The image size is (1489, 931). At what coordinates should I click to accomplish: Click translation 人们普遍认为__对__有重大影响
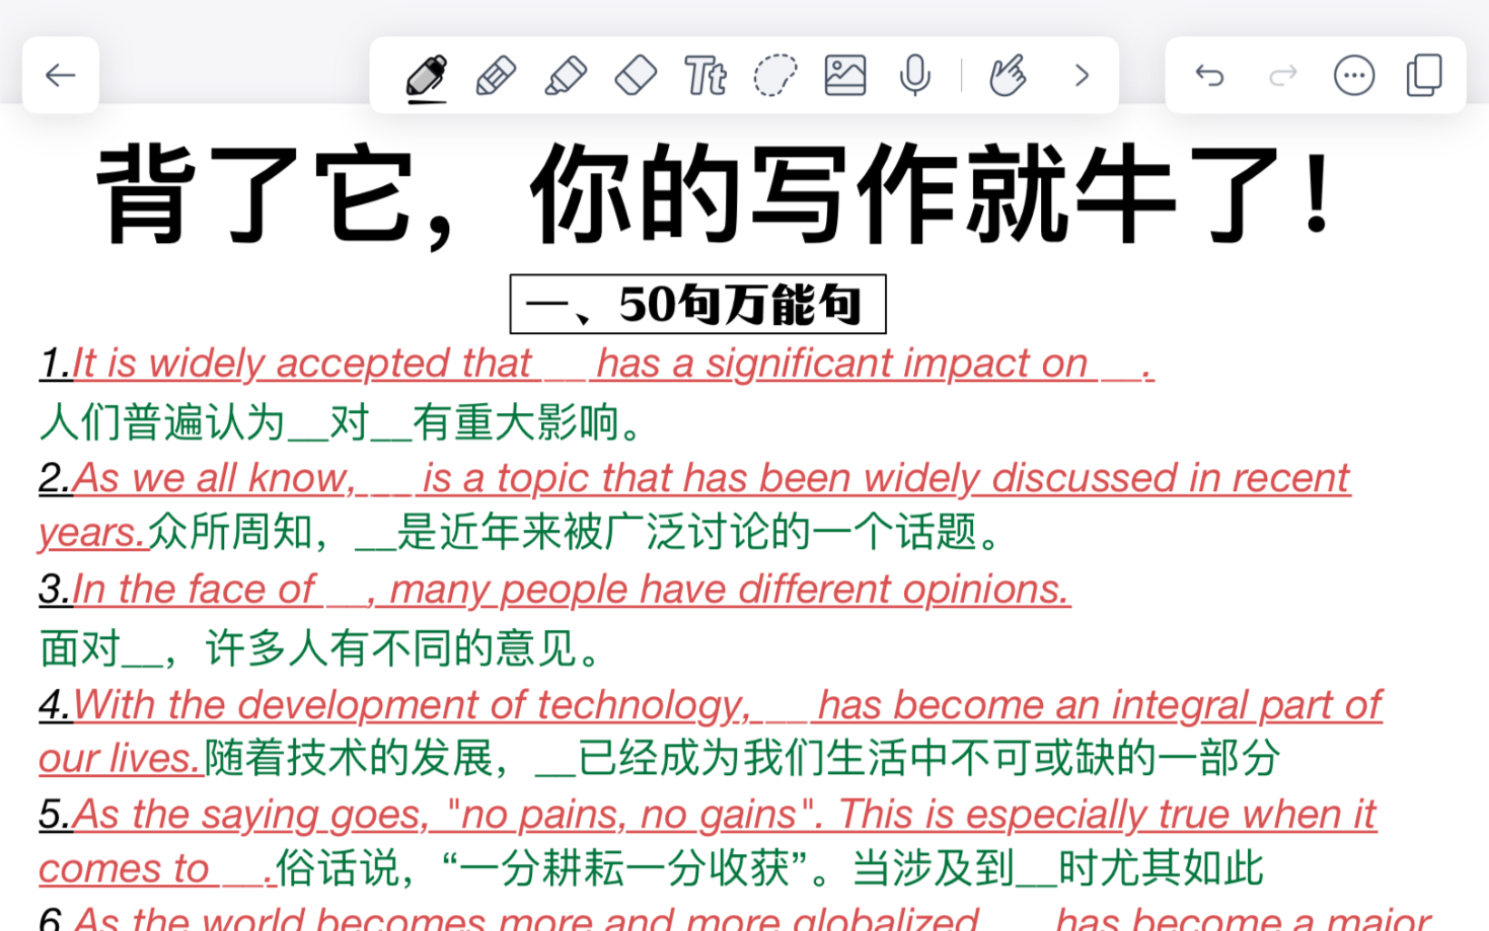tap(340, 422)
